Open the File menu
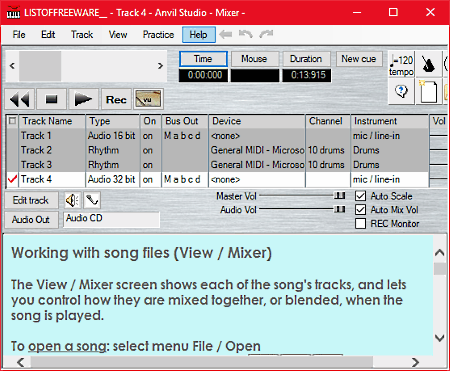The width and height of the screenshot is (450, 371). point(19,35)
